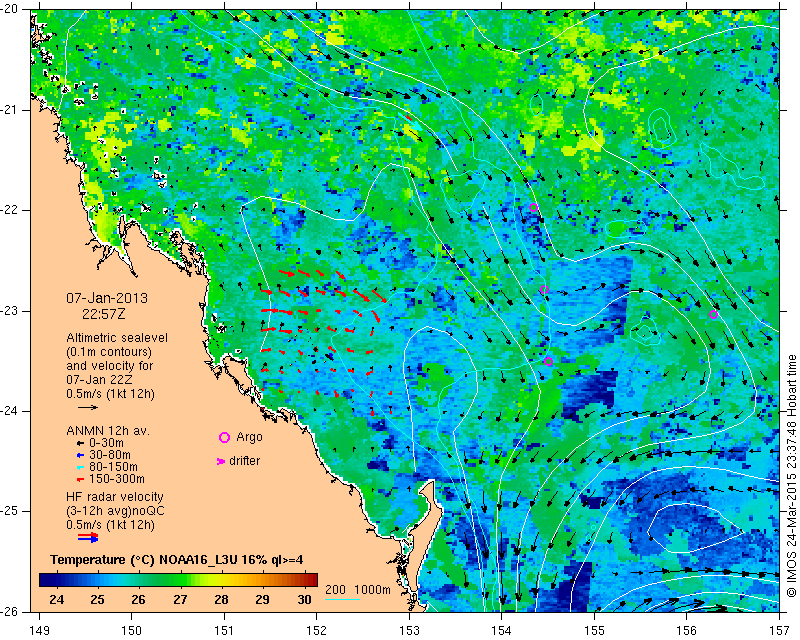This screenshot has width=800, height=640.
Task: Click the magenta drifter arrow legend symbol
Action: [221, 461]
